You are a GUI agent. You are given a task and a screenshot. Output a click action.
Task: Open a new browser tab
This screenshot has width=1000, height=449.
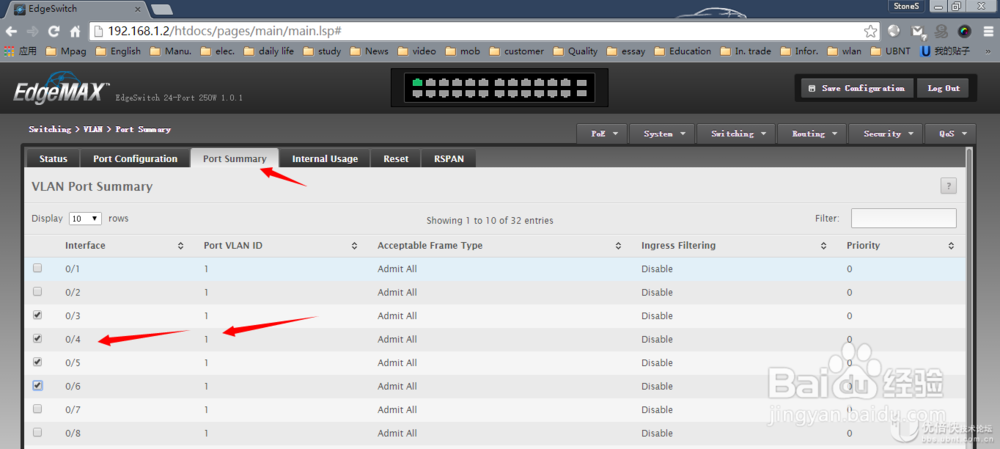pyautogui.click(x=162, y=9)
